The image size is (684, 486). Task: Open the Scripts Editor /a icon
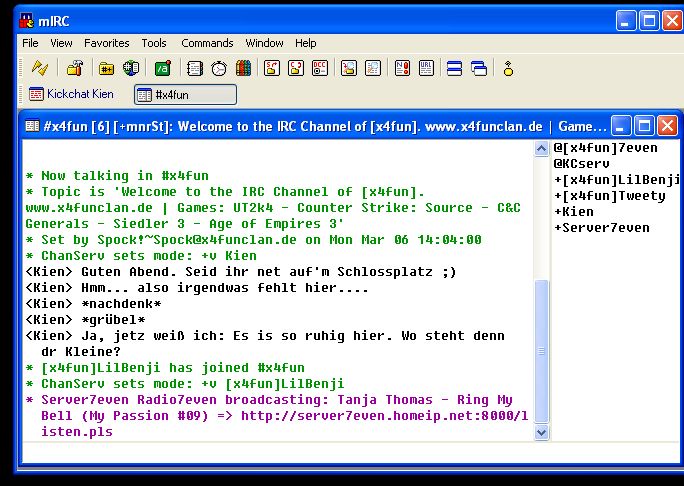162,68
